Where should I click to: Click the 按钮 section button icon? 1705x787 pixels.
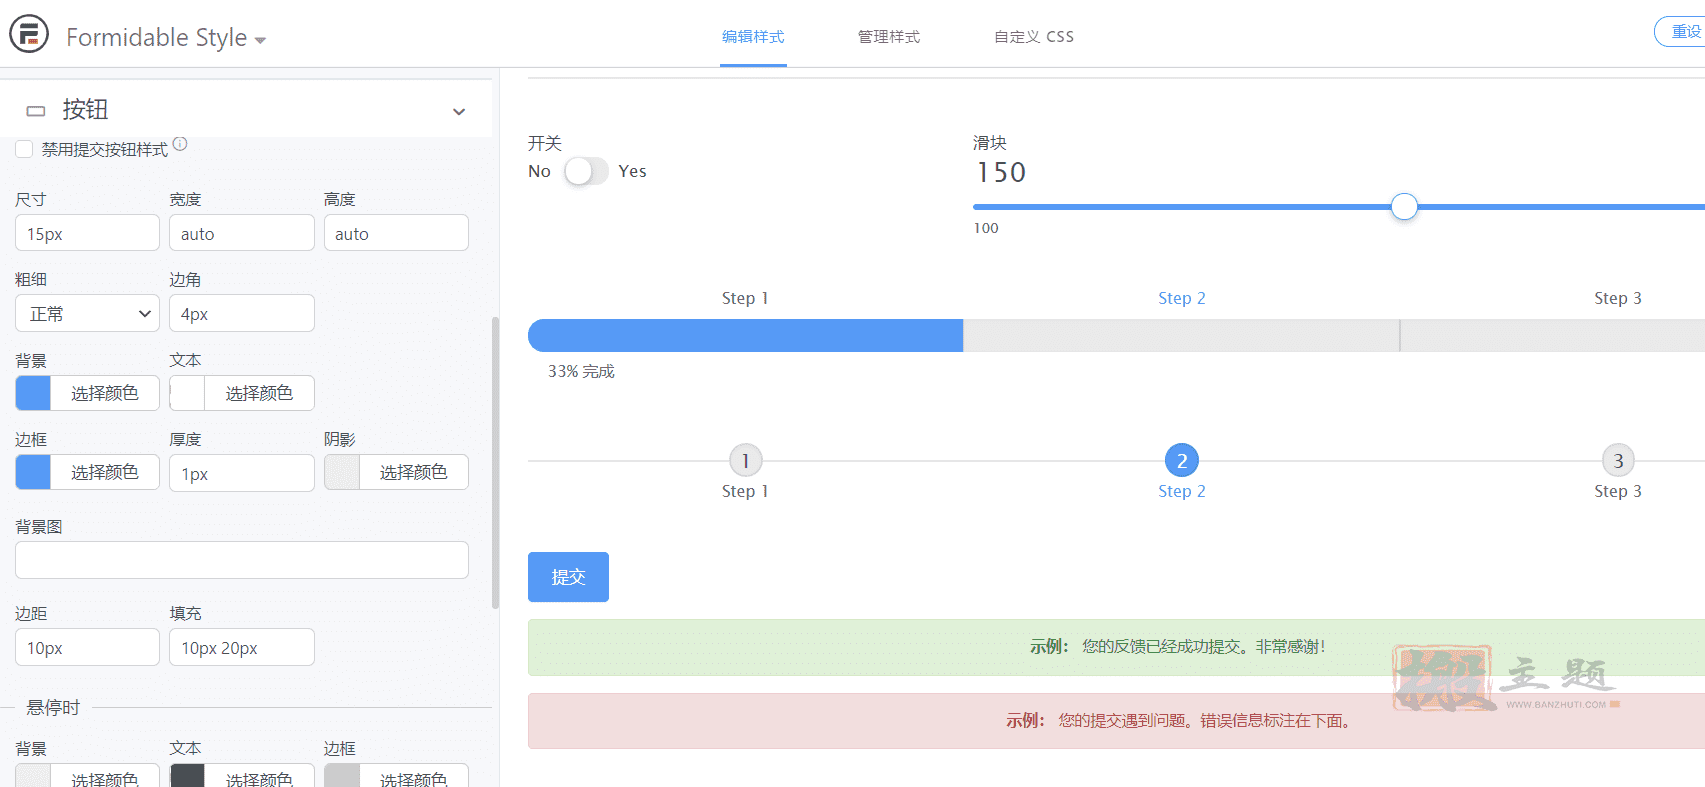36,111
